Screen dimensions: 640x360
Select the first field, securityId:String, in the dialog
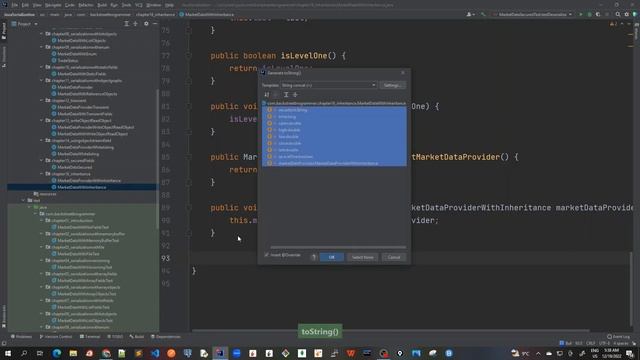(x=334, y=110)
